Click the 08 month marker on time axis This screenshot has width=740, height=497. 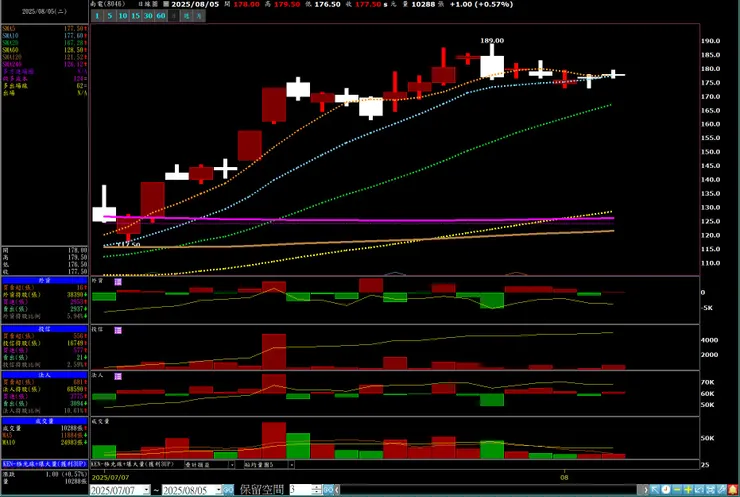564,477
